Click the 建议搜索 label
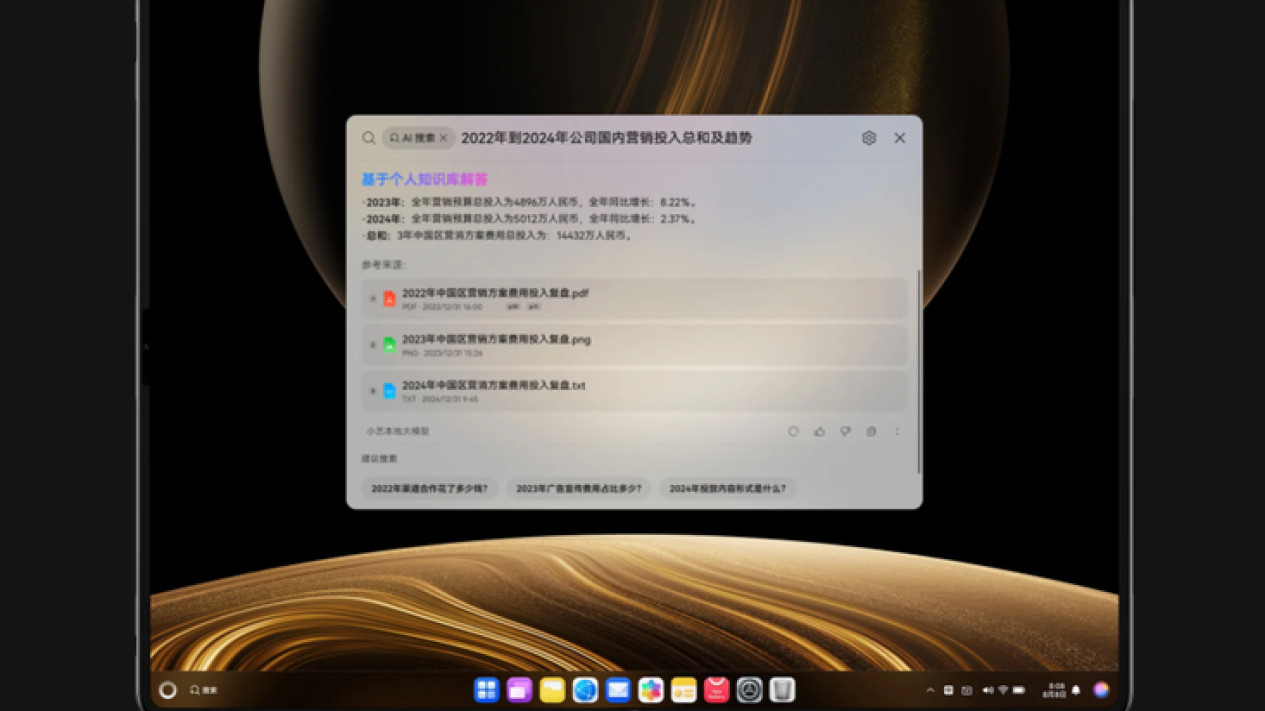This screenshot has height=711, width=1265. [x=380, y=459]
